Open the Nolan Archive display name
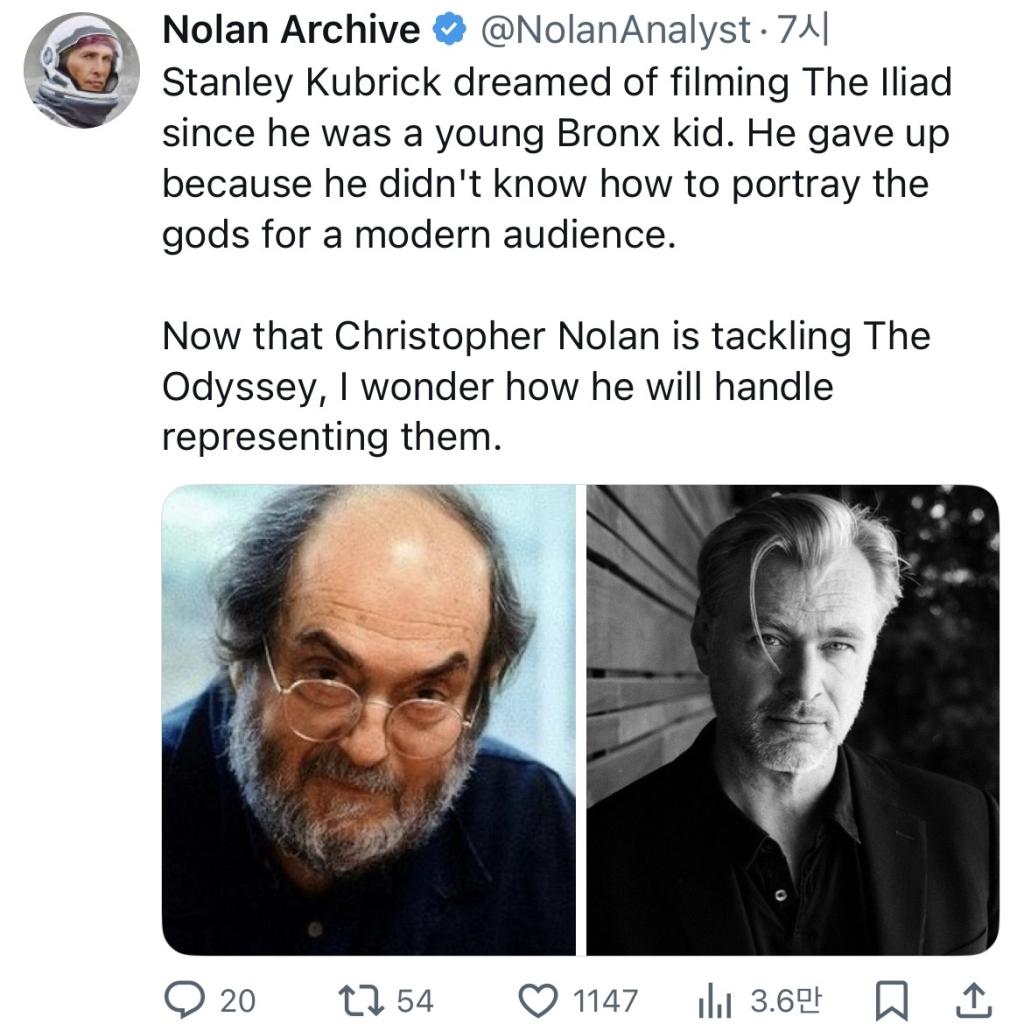 click(291, 31)
